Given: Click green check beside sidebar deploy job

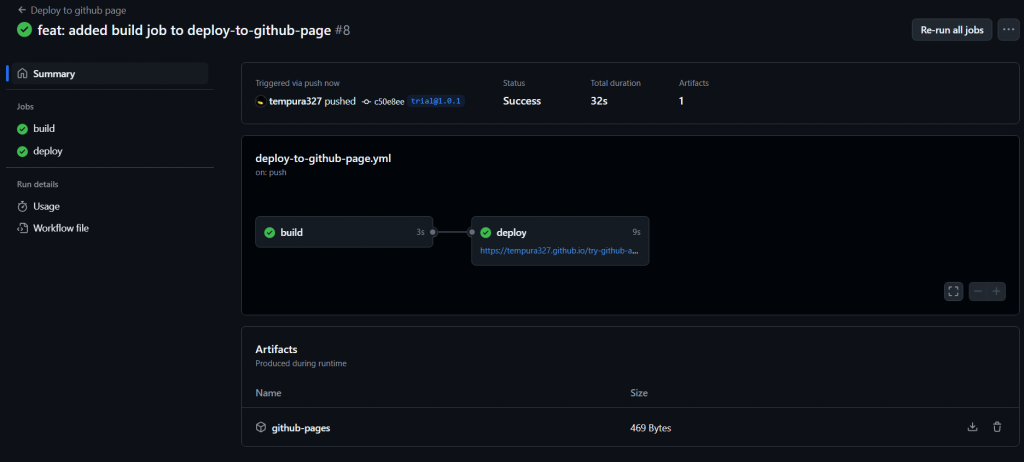Looking at the screenshot, I should (x=22, y=151).
